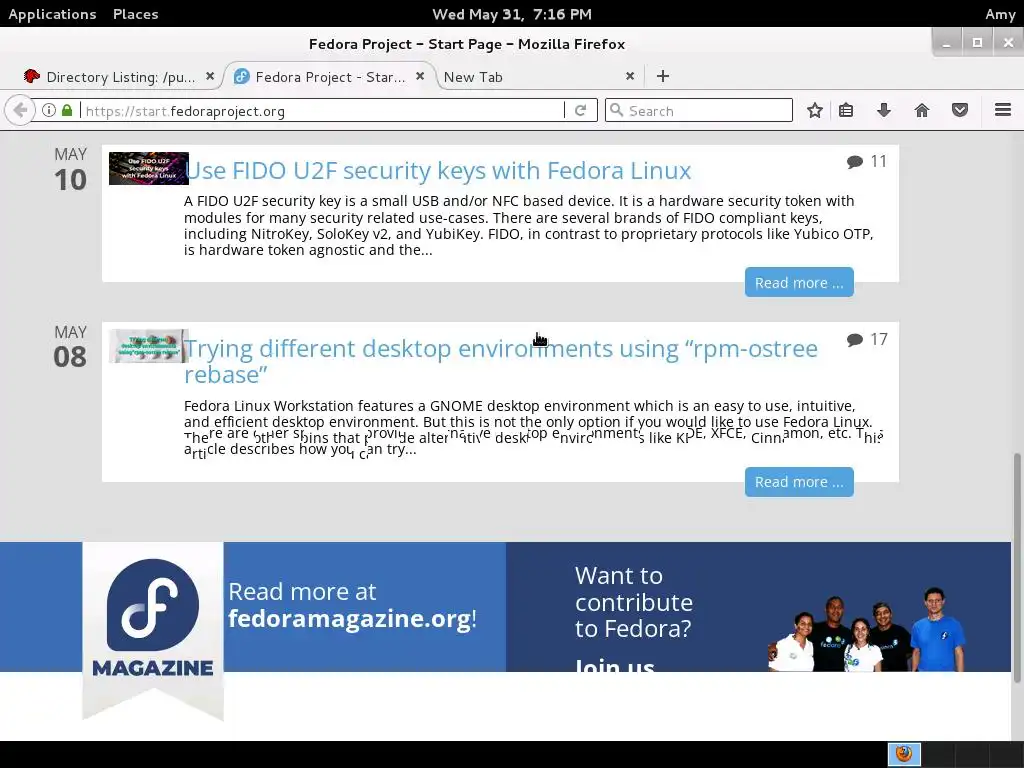Open a new tab with plus button
Image resolution: width=1024 pixels, height=768 pixels.
(x=663, y=76)
